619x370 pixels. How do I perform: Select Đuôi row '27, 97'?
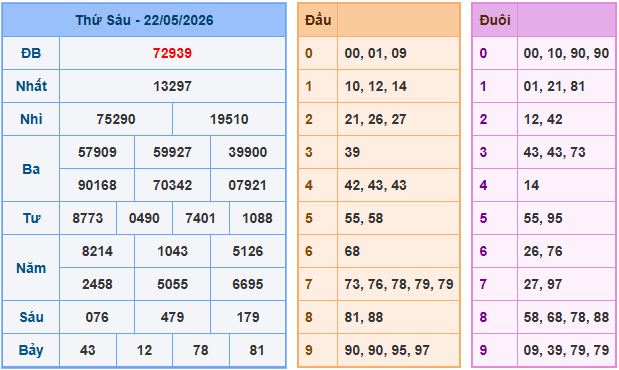point(543,284)
